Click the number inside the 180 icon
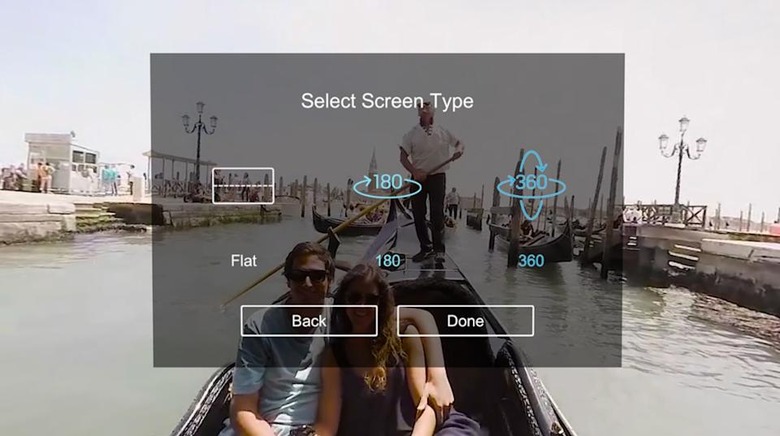Viewport: 780px width, 436px height. click(x=387, y=182)
